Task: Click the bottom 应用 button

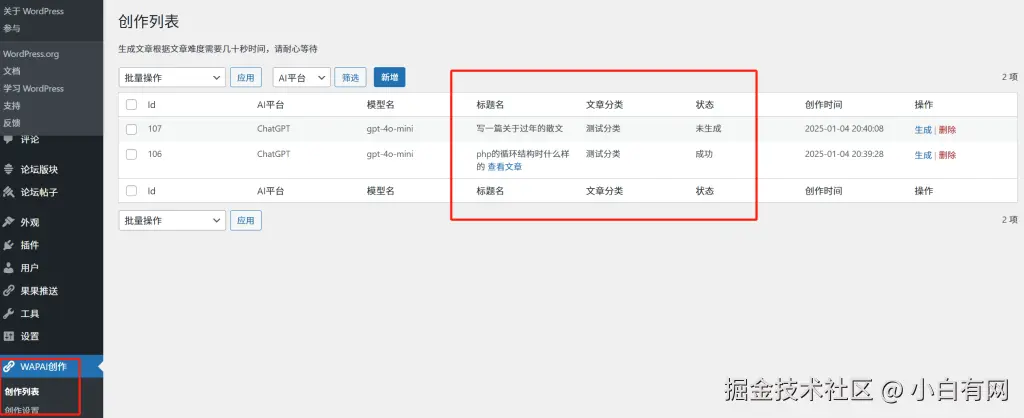Action: [x=246, y=220]
